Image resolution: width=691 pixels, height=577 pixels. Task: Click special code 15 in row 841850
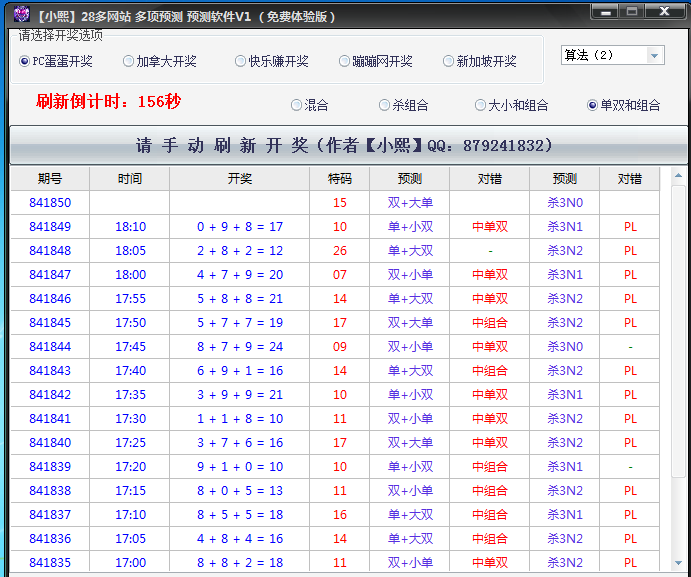[340, 203]
